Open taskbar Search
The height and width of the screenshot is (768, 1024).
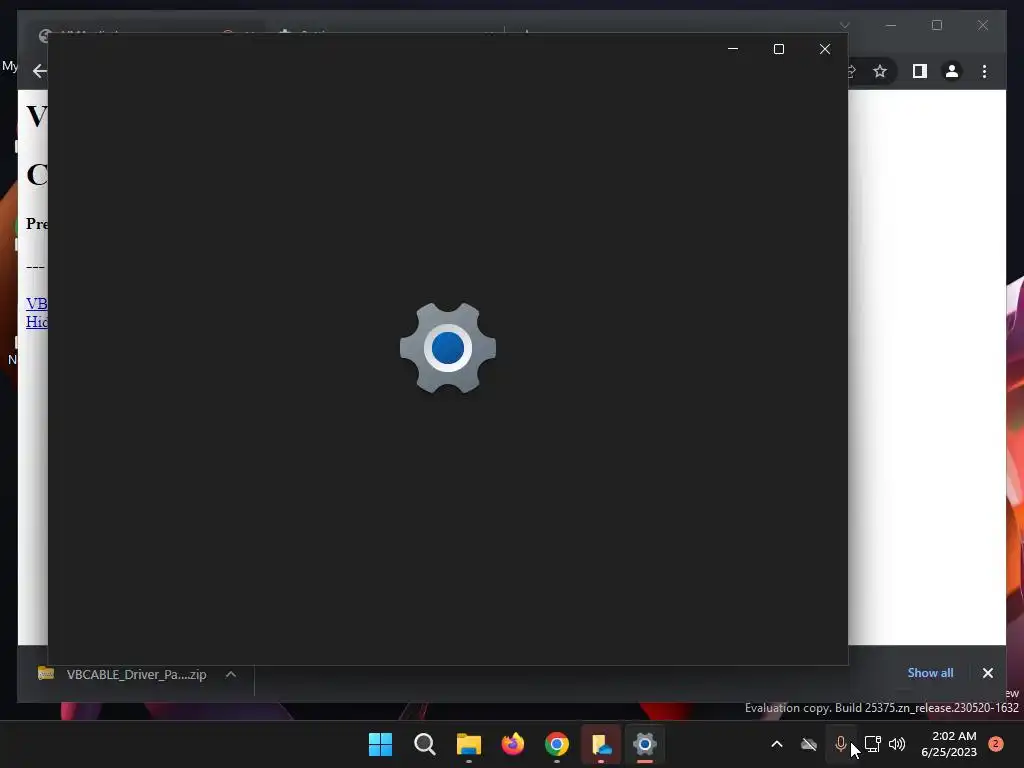coord(424,744)
